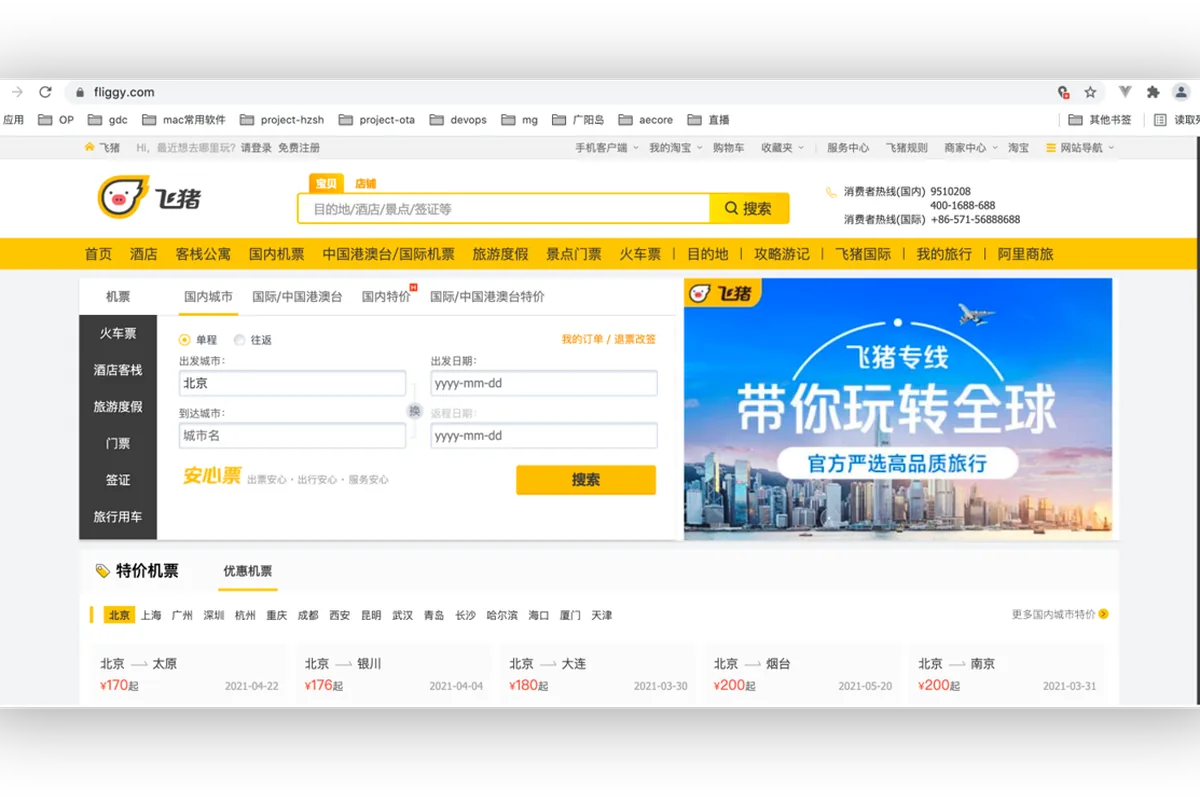Switch to the 国际/中国港澳台 flight tab

tap(297, 297)
